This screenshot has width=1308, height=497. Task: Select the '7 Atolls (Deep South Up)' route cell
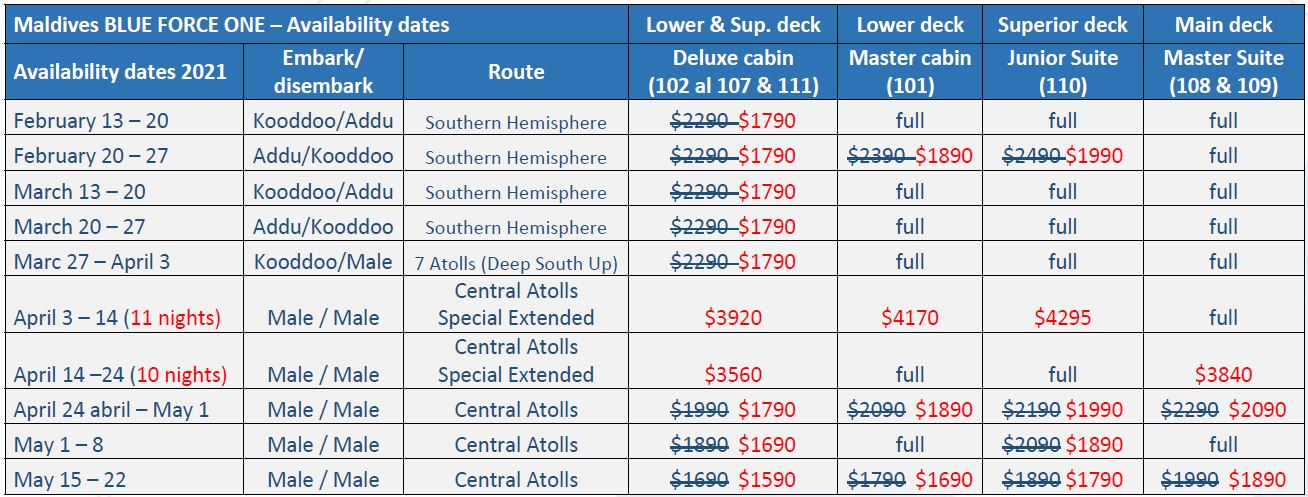[516, 263]
